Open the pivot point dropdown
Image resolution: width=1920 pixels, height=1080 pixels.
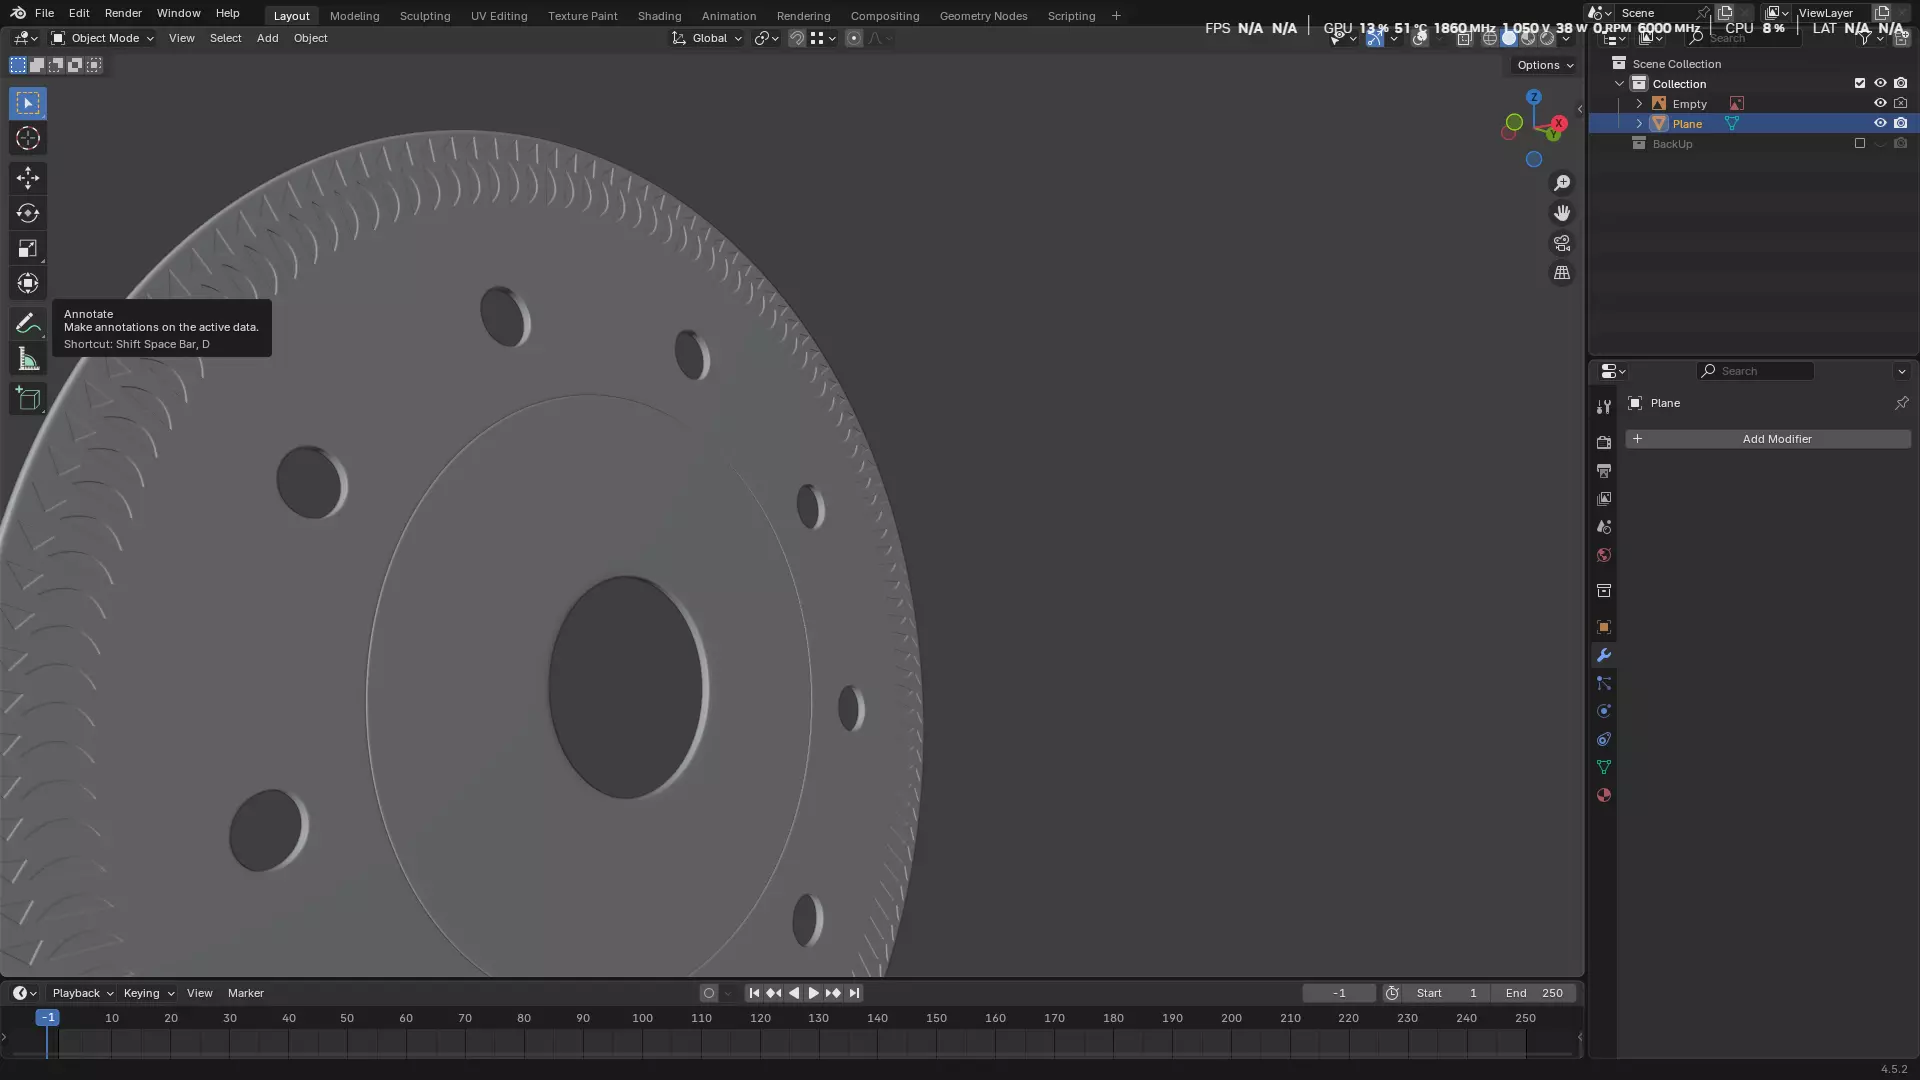766,38
